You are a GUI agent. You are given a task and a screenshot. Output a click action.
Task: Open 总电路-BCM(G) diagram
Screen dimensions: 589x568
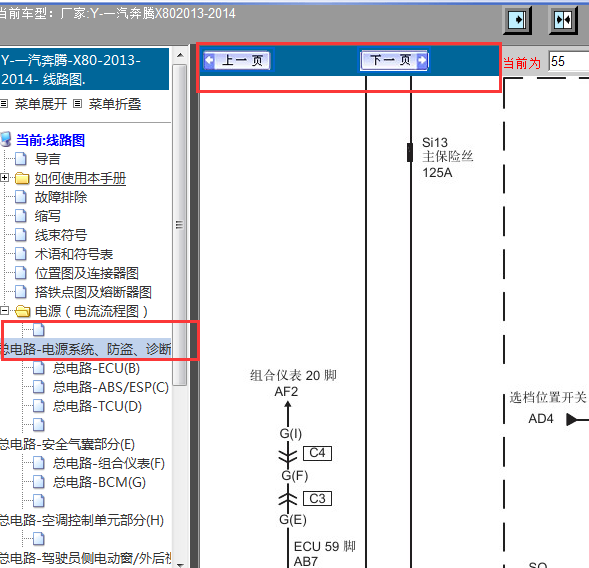tap(99, 482)
